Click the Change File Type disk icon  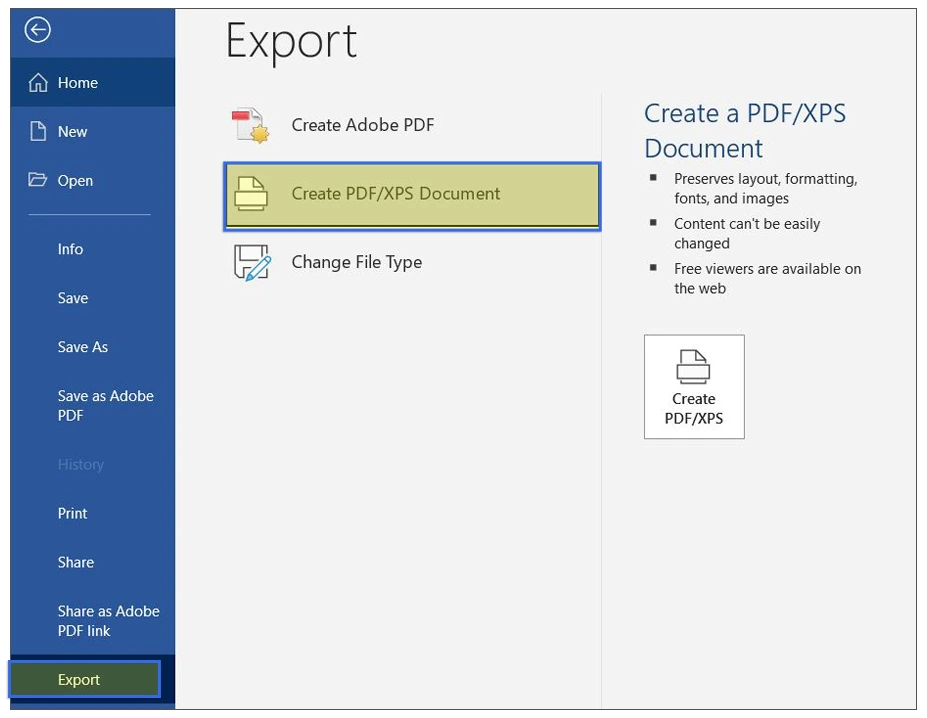[252, 262]
